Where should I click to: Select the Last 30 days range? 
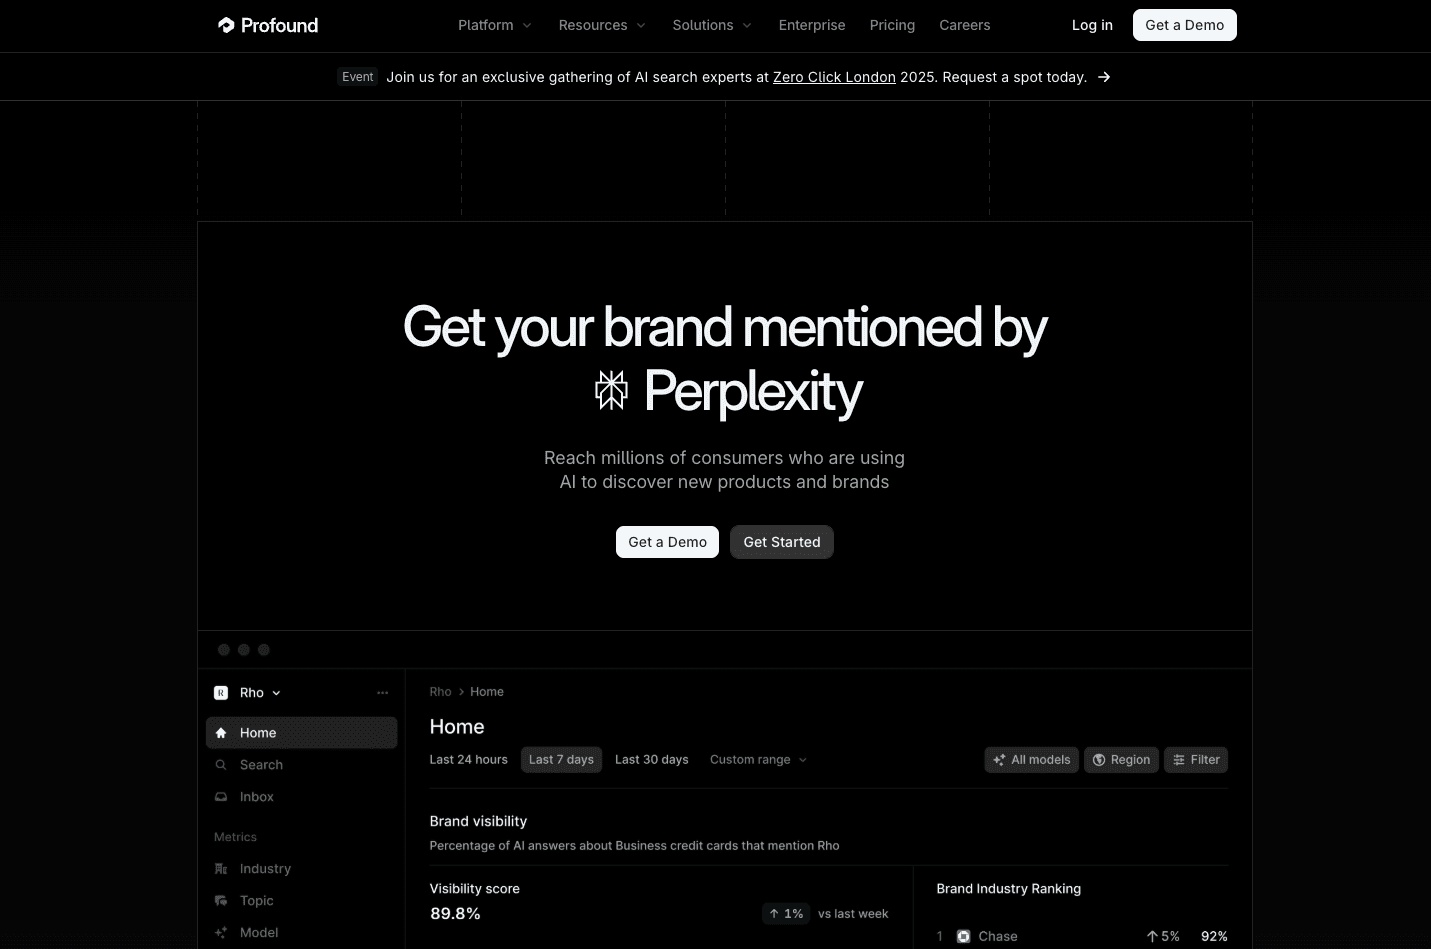point(651,760)
